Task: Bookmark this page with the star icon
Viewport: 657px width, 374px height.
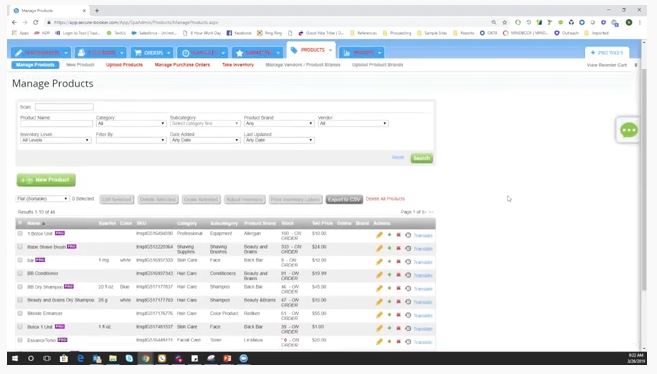Action: click(x=504, y=22)
